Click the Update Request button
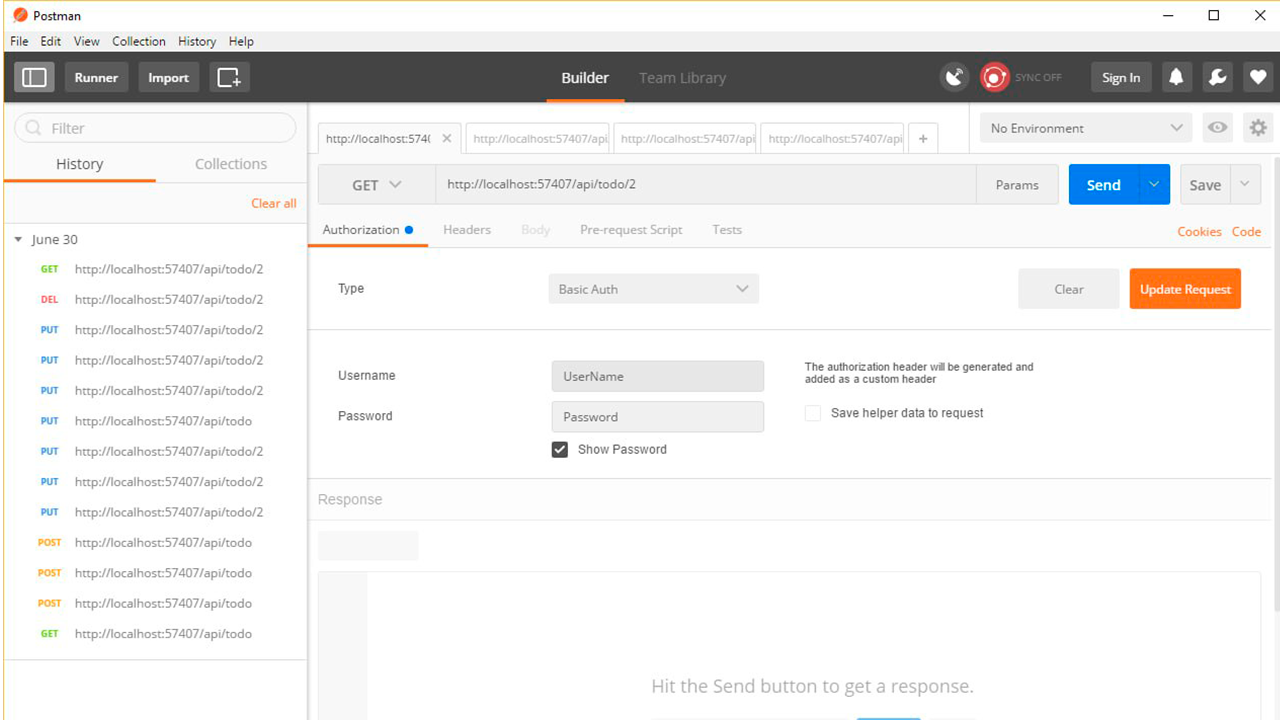Screen dimensions: 1280x720 coord(1185,289)
